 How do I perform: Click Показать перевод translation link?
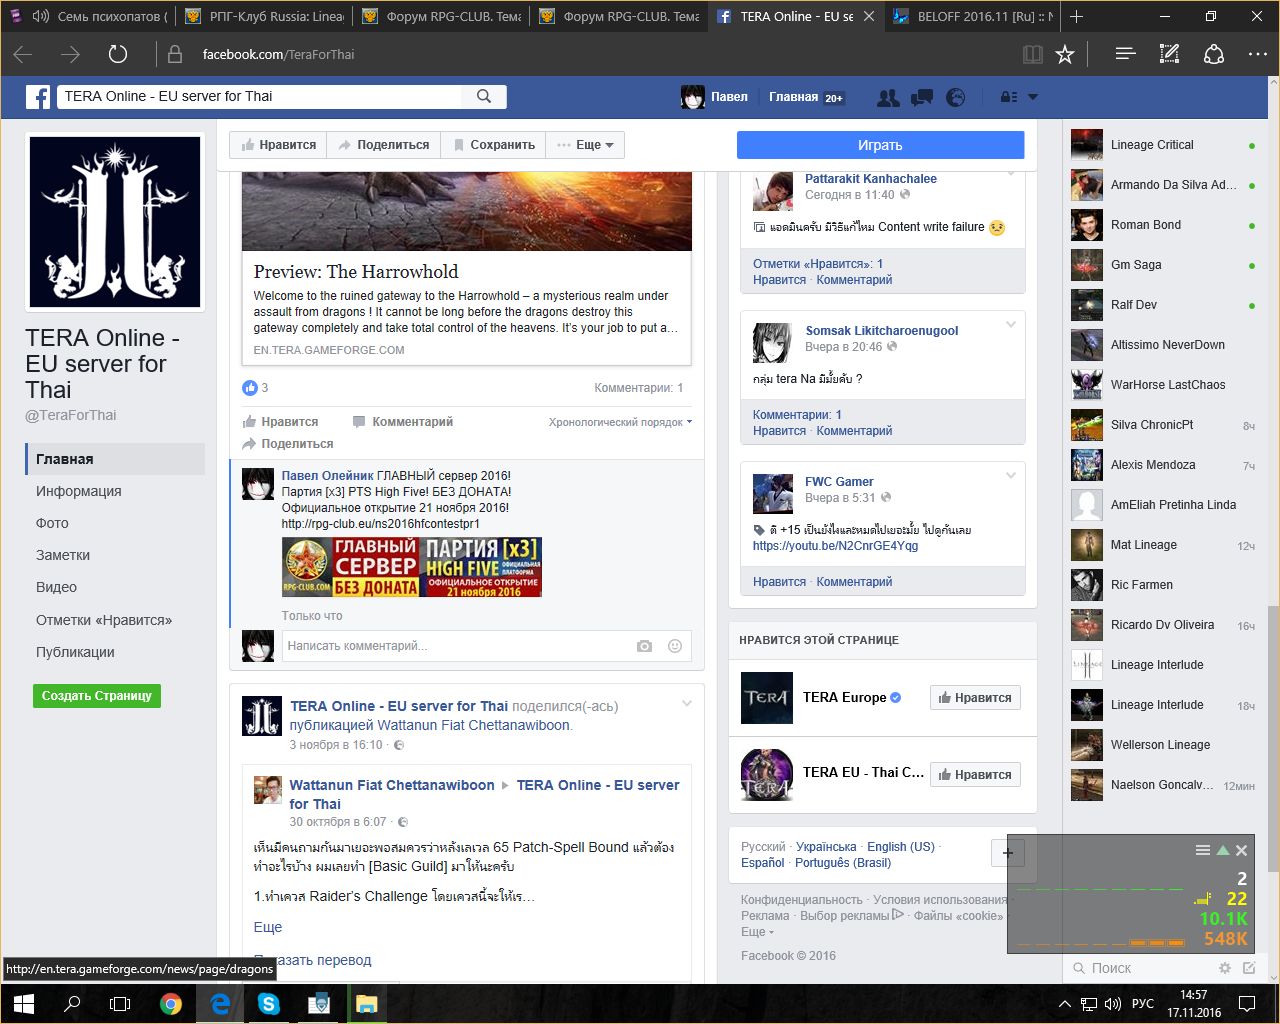tap(313, 960)
